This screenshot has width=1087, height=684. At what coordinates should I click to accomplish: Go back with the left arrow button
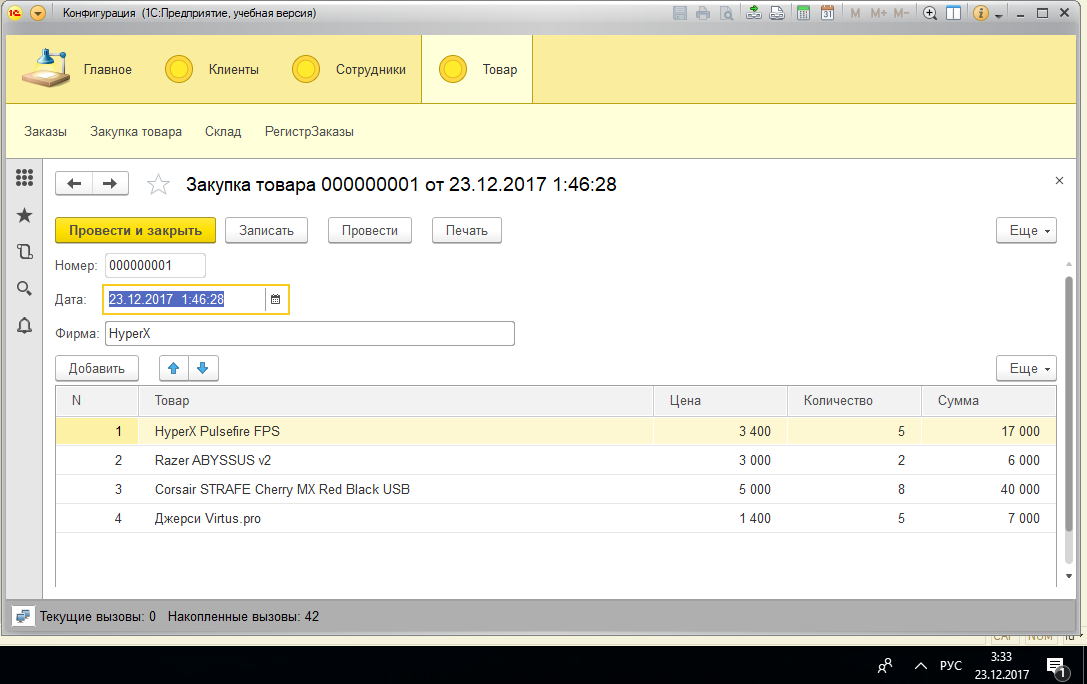coord(74,184)
